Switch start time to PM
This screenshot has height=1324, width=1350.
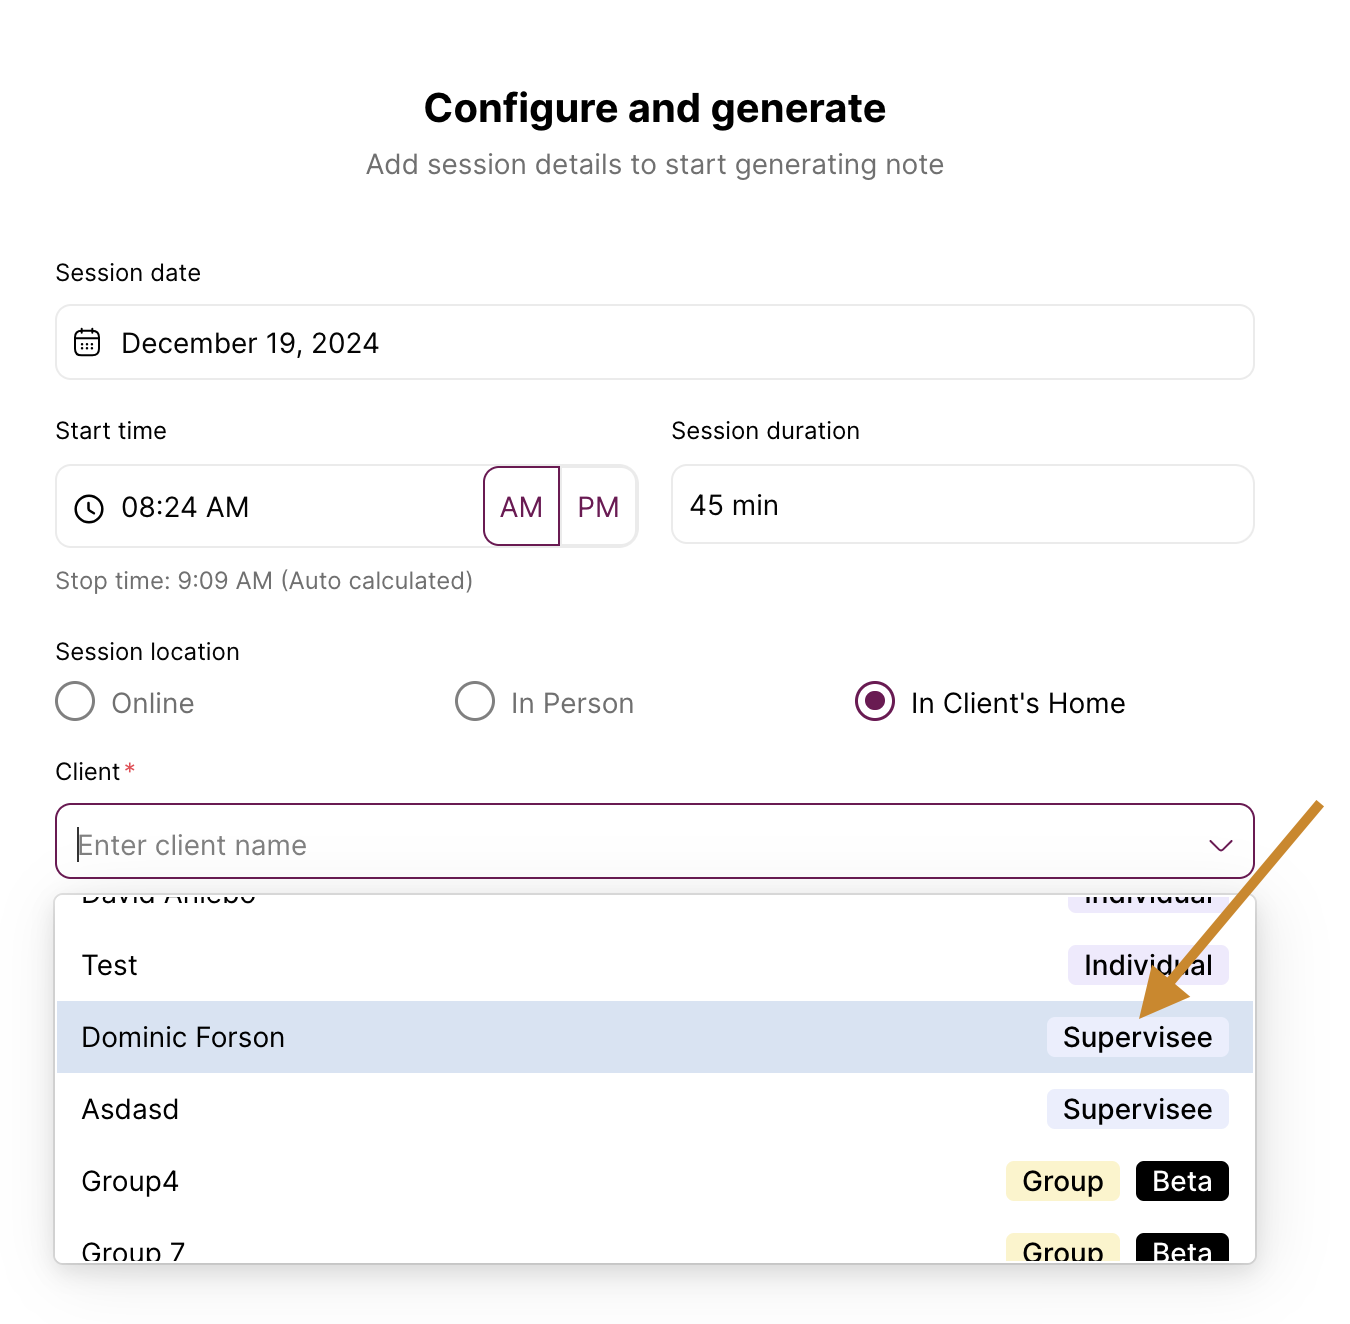(x=598, y=507)
